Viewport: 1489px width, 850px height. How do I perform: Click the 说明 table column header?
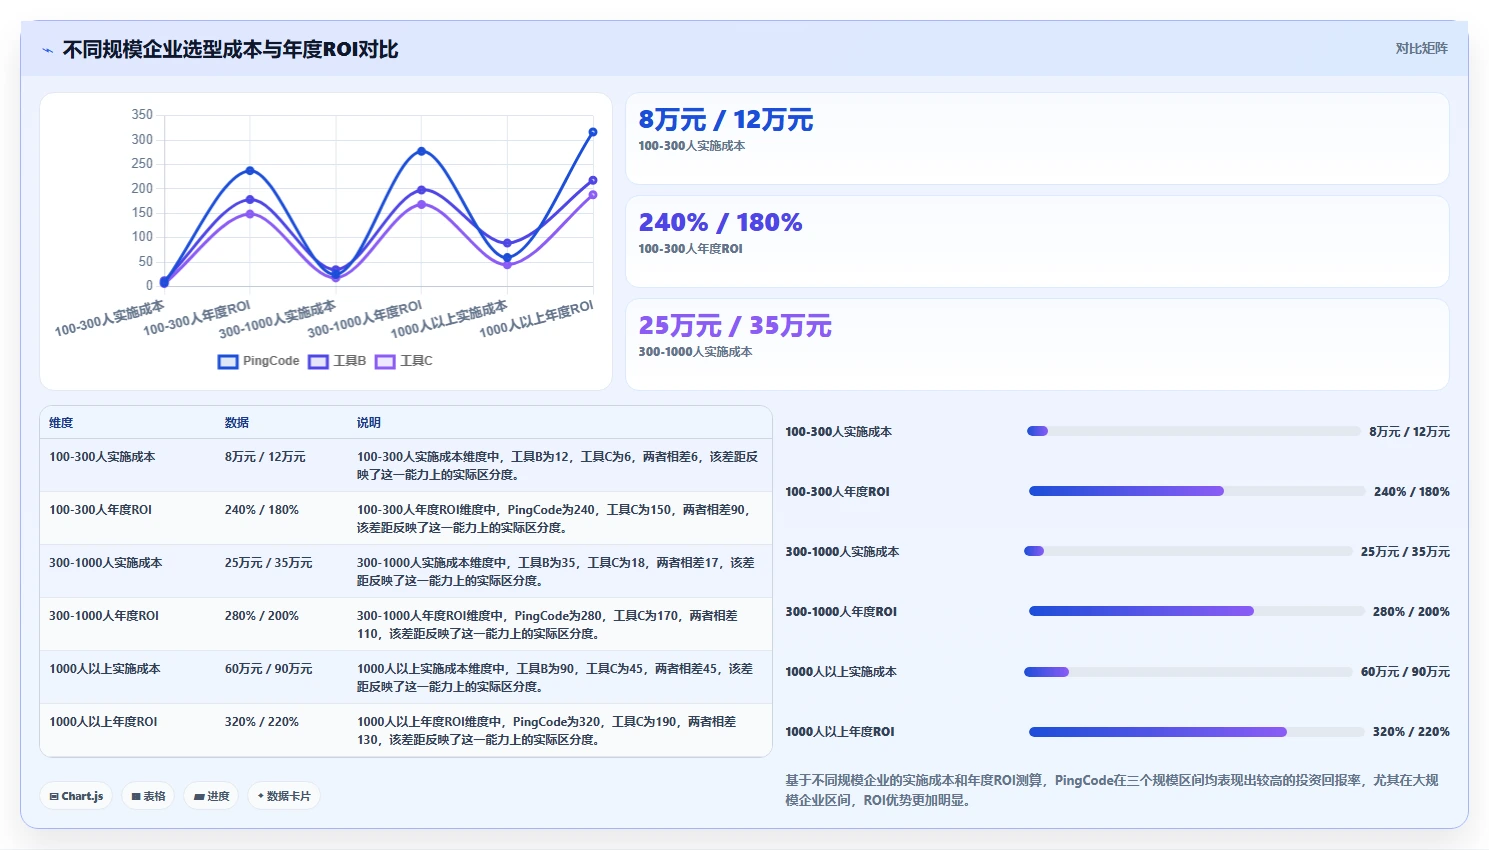point(369,423)
